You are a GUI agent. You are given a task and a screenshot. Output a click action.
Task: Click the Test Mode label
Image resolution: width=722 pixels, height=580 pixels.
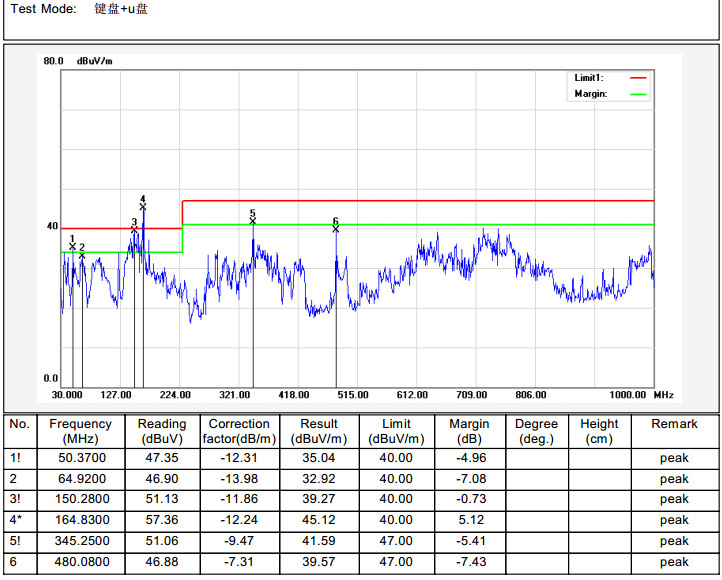[x=44, y=9]
